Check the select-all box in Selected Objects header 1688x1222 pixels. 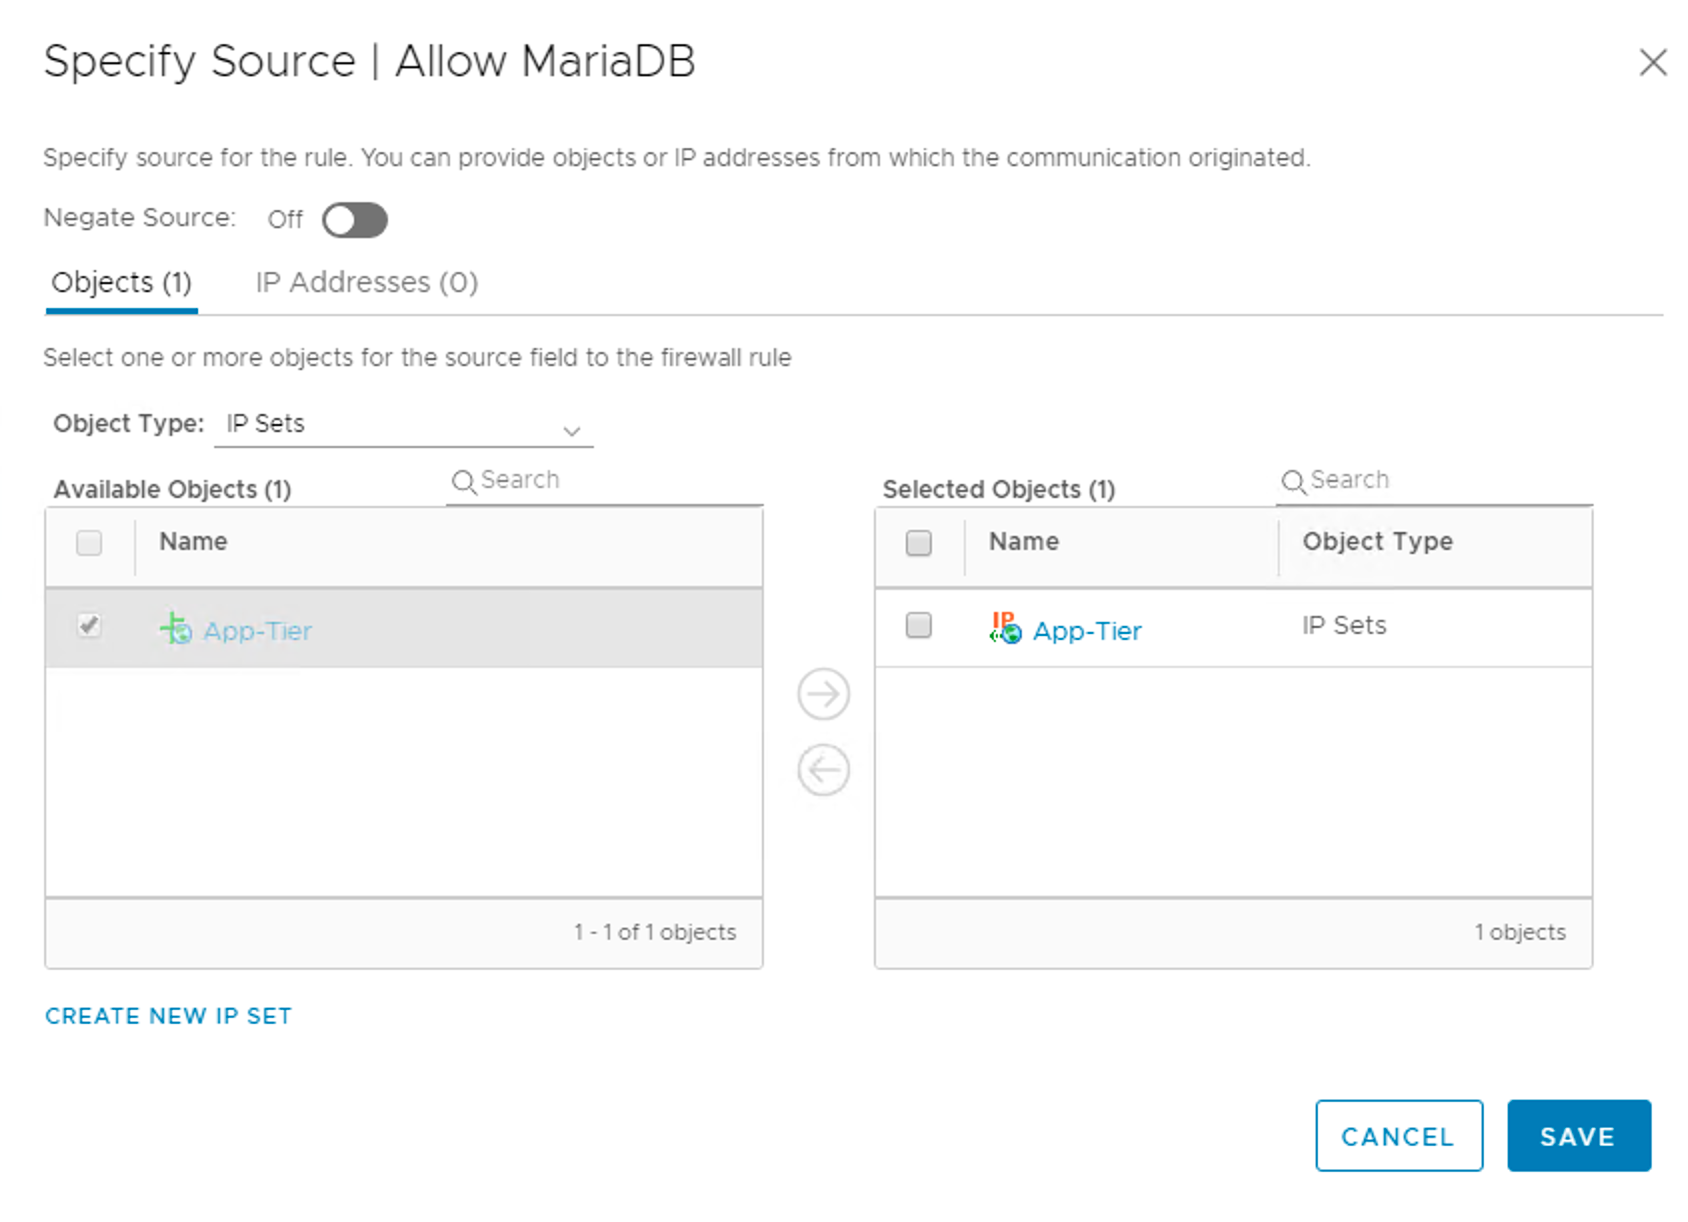tap(918, 543)
